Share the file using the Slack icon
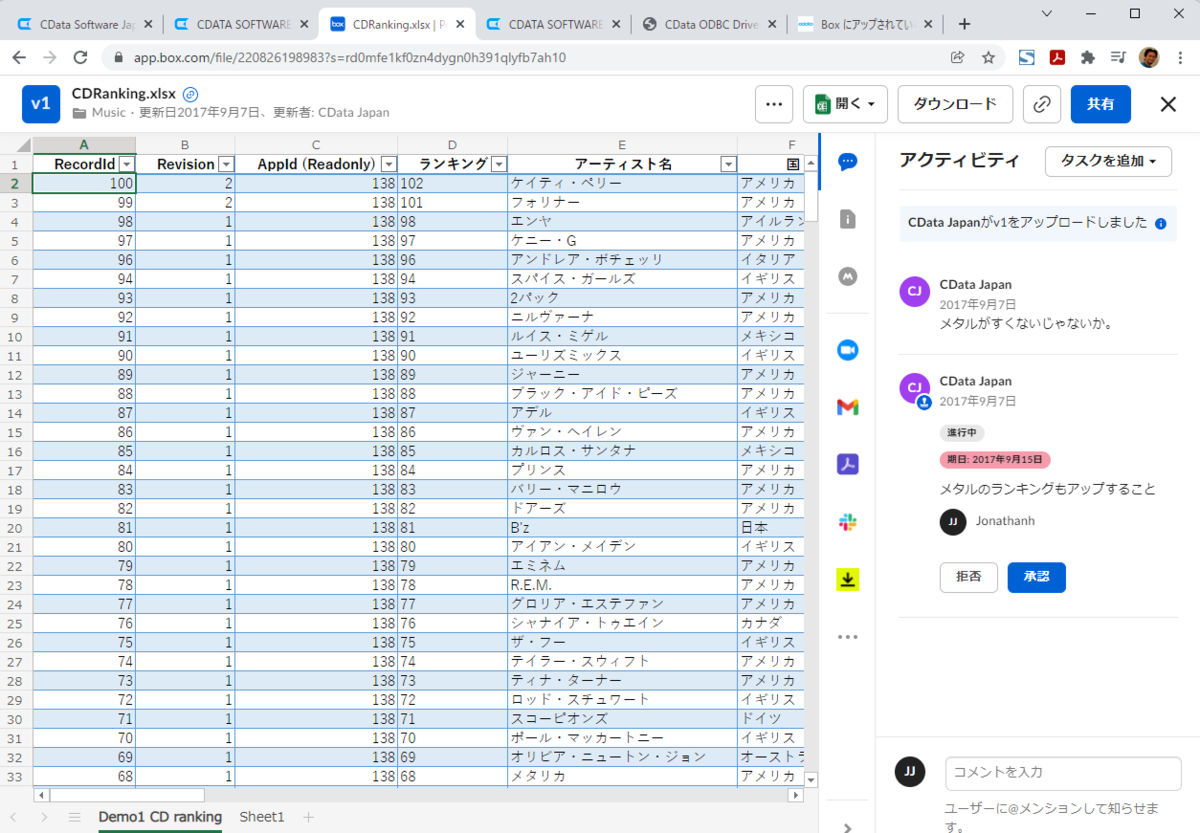This screenshot has width=1200, height=833. click(x=847, y=521)
